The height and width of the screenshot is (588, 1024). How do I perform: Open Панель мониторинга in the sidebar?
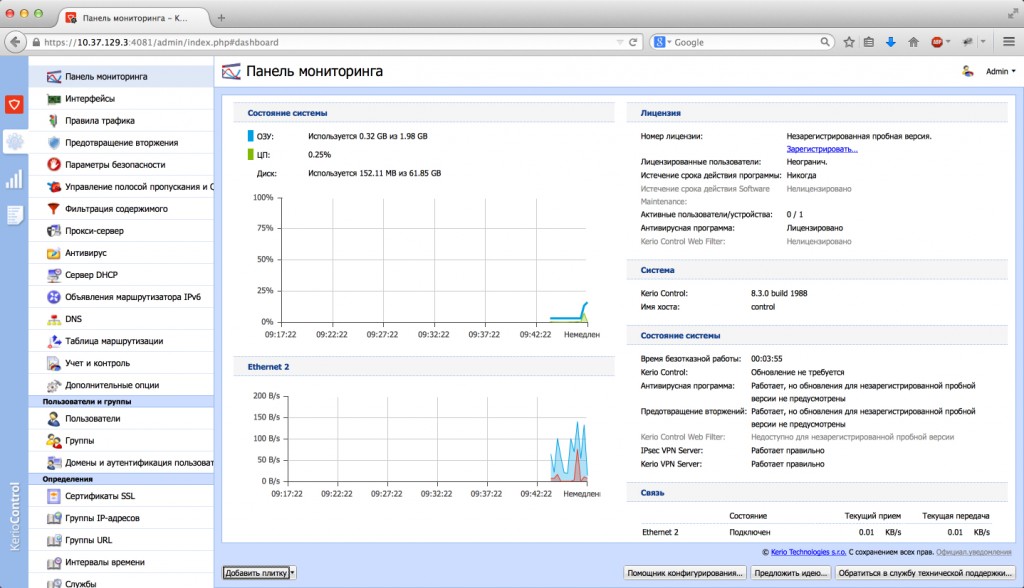point(121,76)
